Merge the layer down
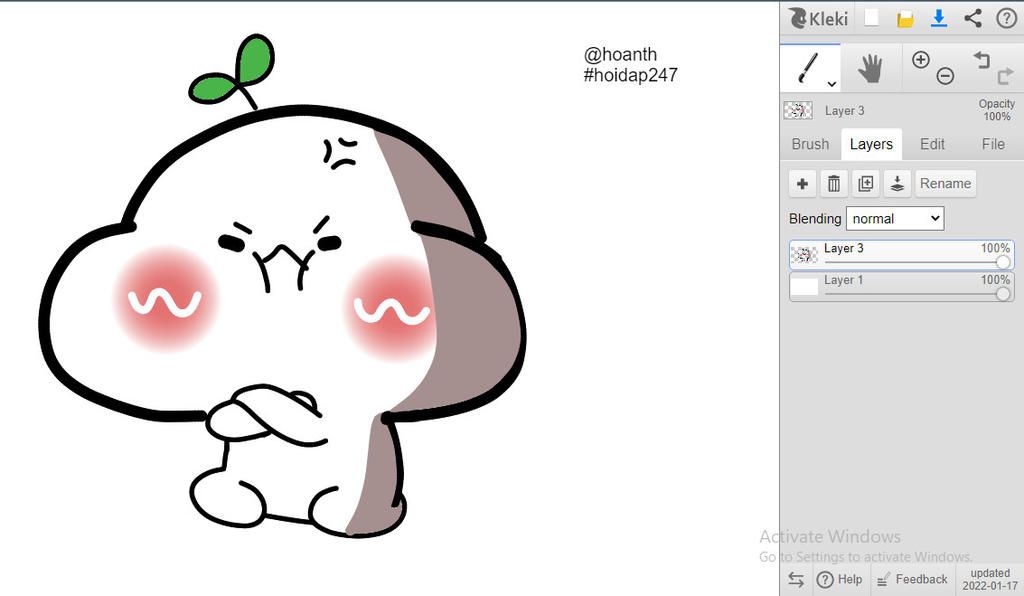Screen dimensions: 1024x596 click(x=897, y=184)
